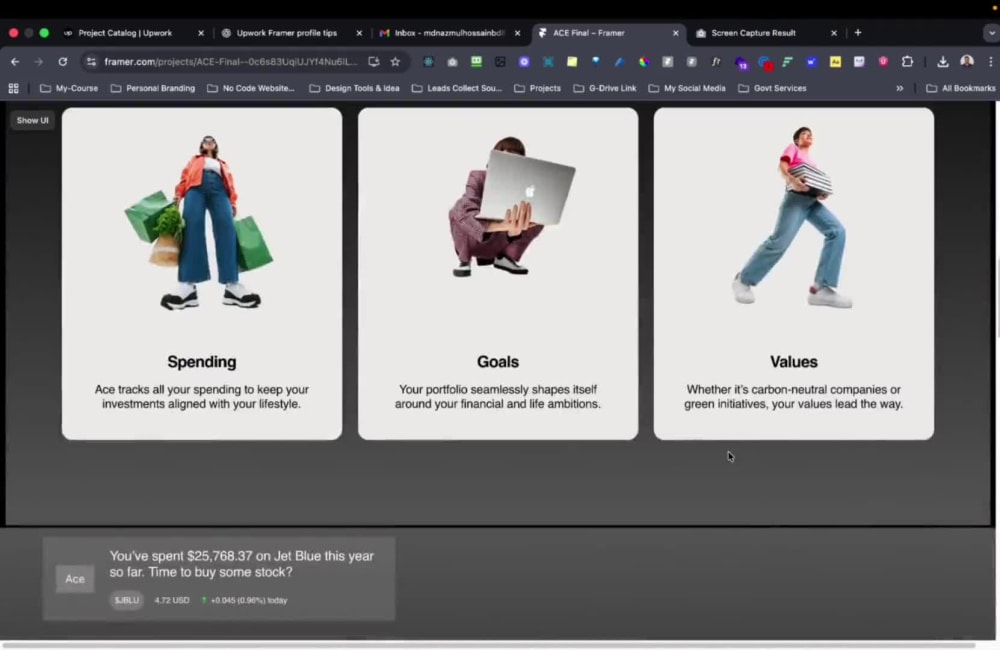
Task: Open the Chrome downloads icon
Action: [943, 62]
